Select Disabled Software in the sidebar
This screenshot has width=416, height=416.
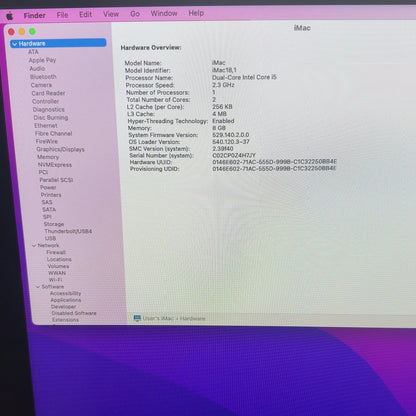pyautogui.click(x=74, y=313)
